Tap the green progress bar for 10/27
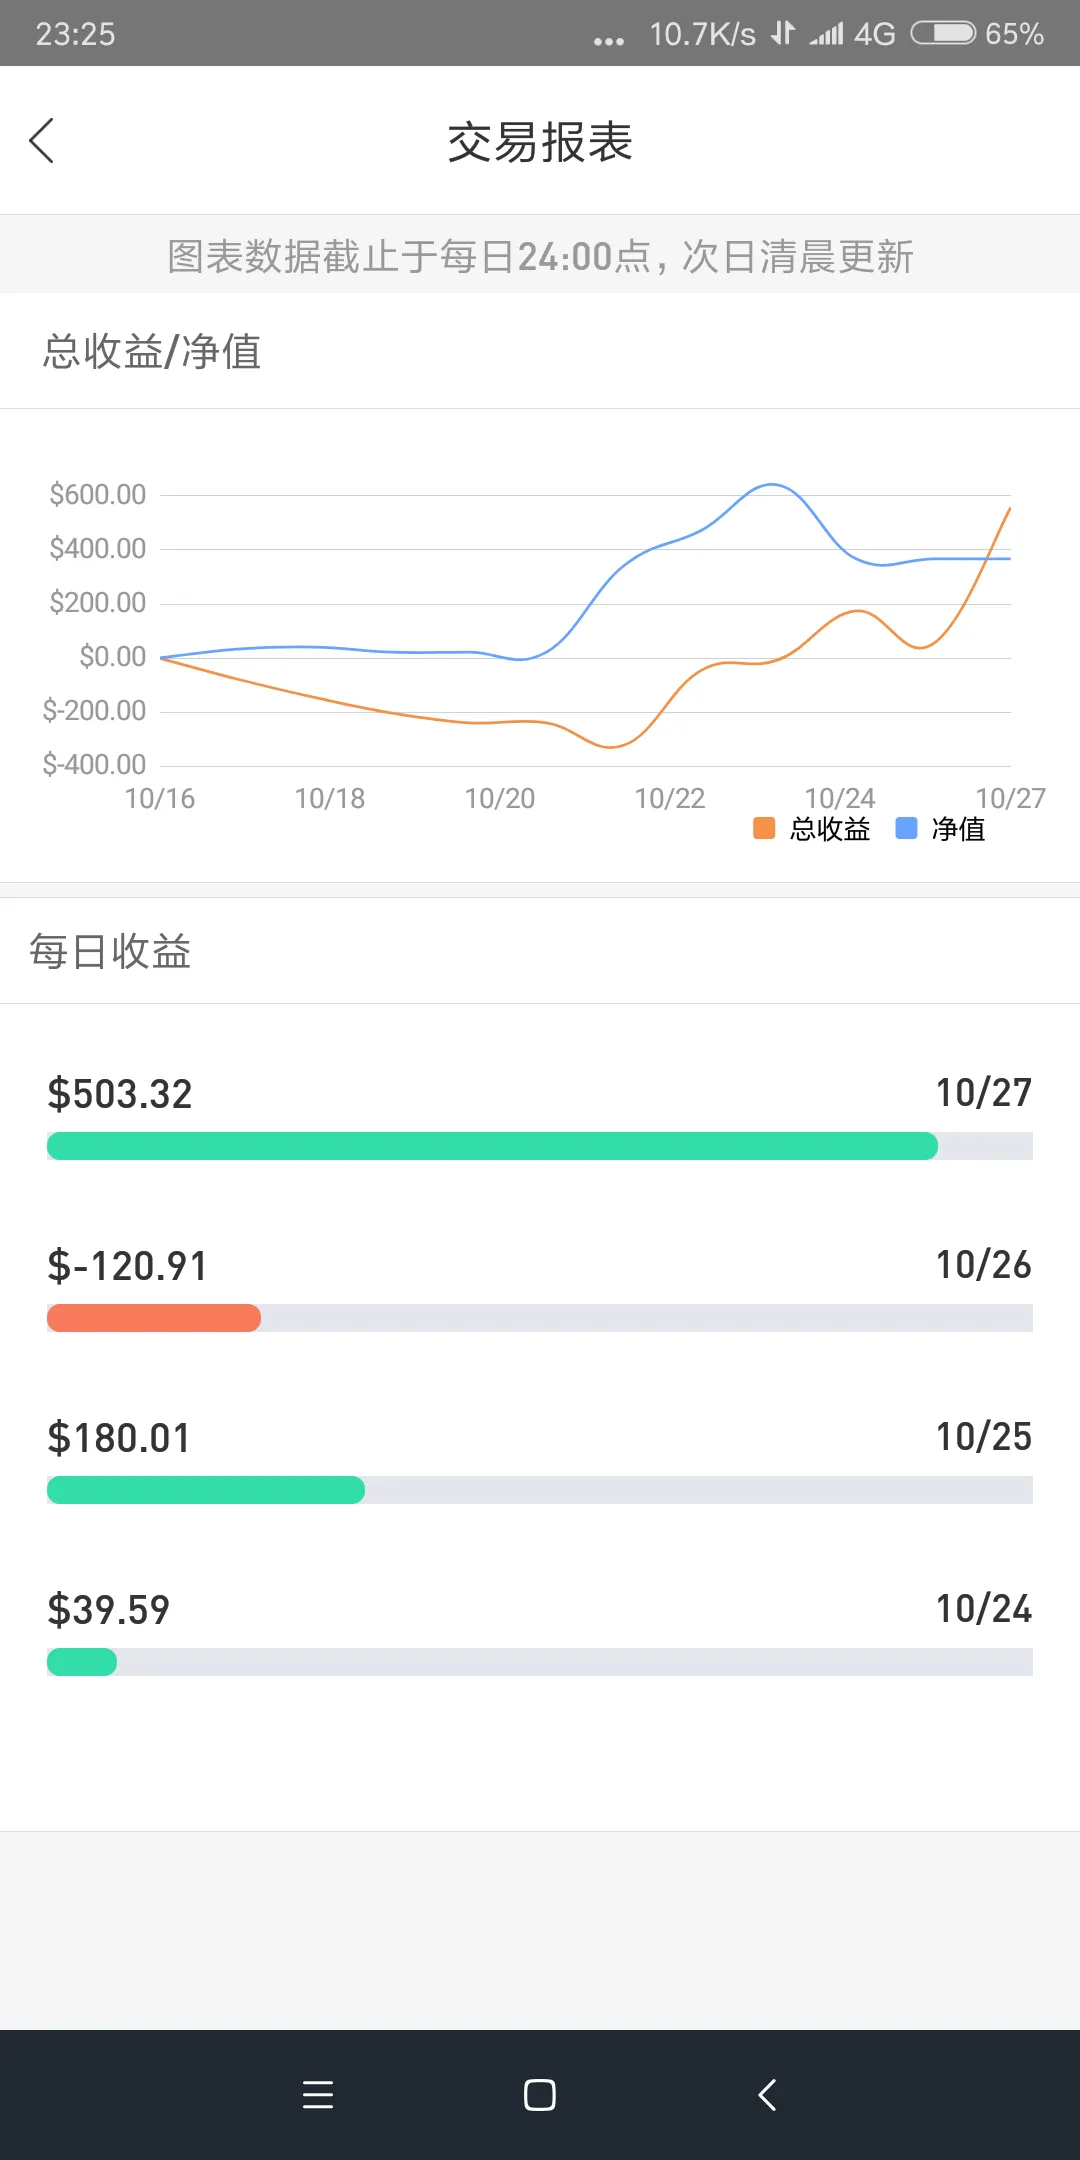Viewport: 1080px width, 2160px height. [x=492, y=1146]
